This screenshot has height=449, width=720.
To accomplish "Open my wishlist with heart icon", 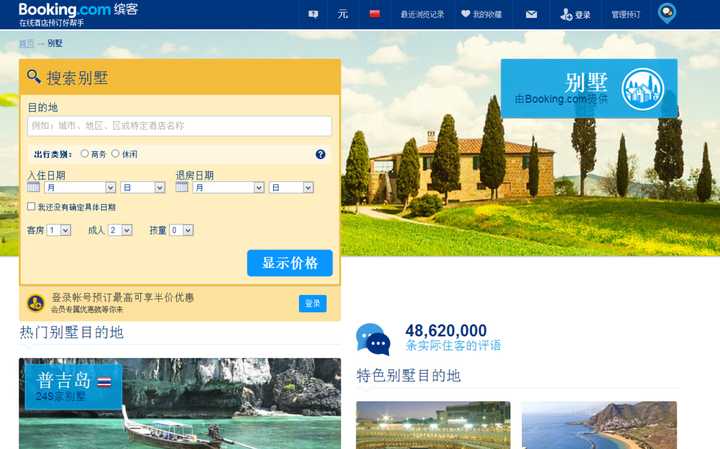I will [x=481, y=14].
